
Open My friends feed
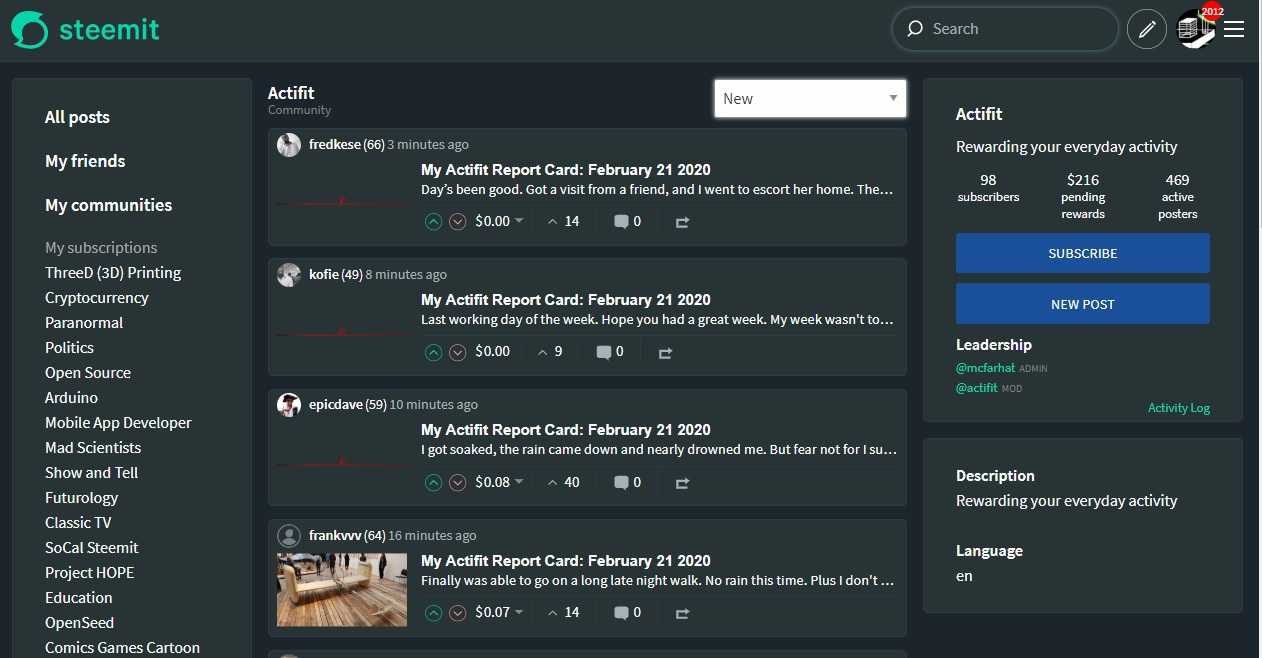[85, 161]
